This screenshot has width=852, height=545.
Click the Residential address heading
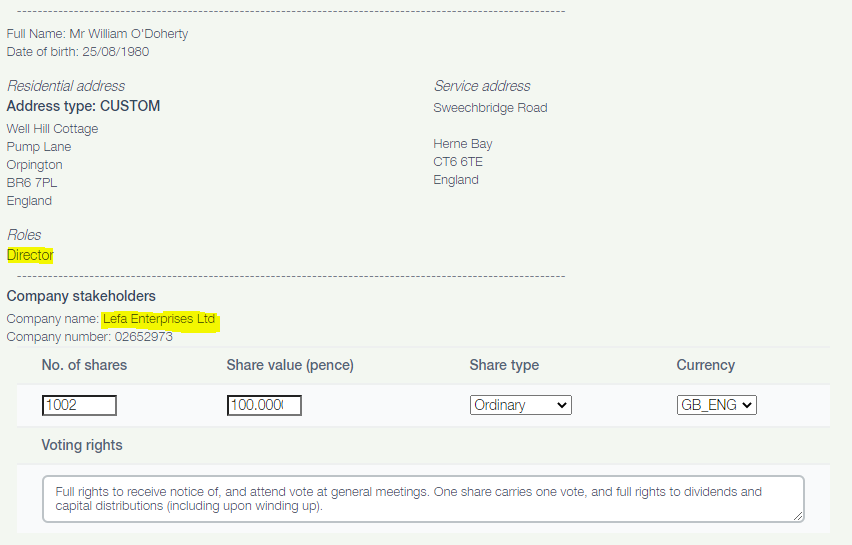(66, 86)
